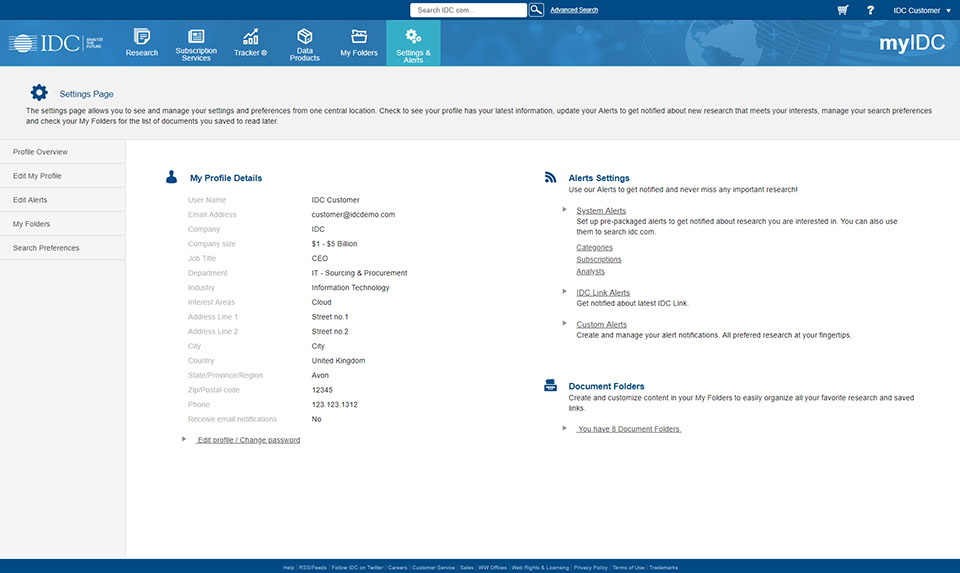Click the '$1 - $5 Billion' company size
960x573 pixels.
click(x=334, y=244)
